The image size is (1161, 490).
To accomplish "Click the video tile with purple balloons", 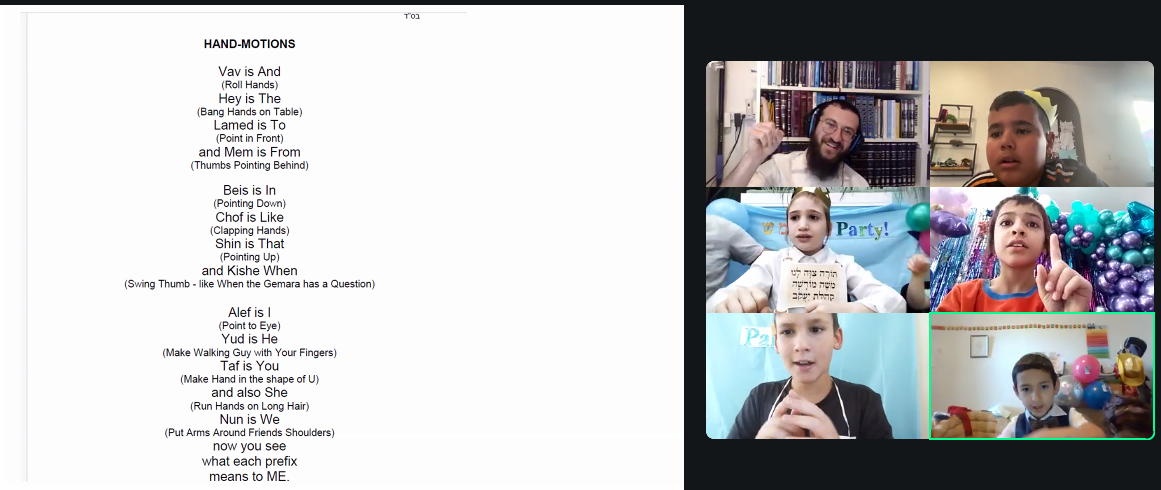I will click(1041, 250).
